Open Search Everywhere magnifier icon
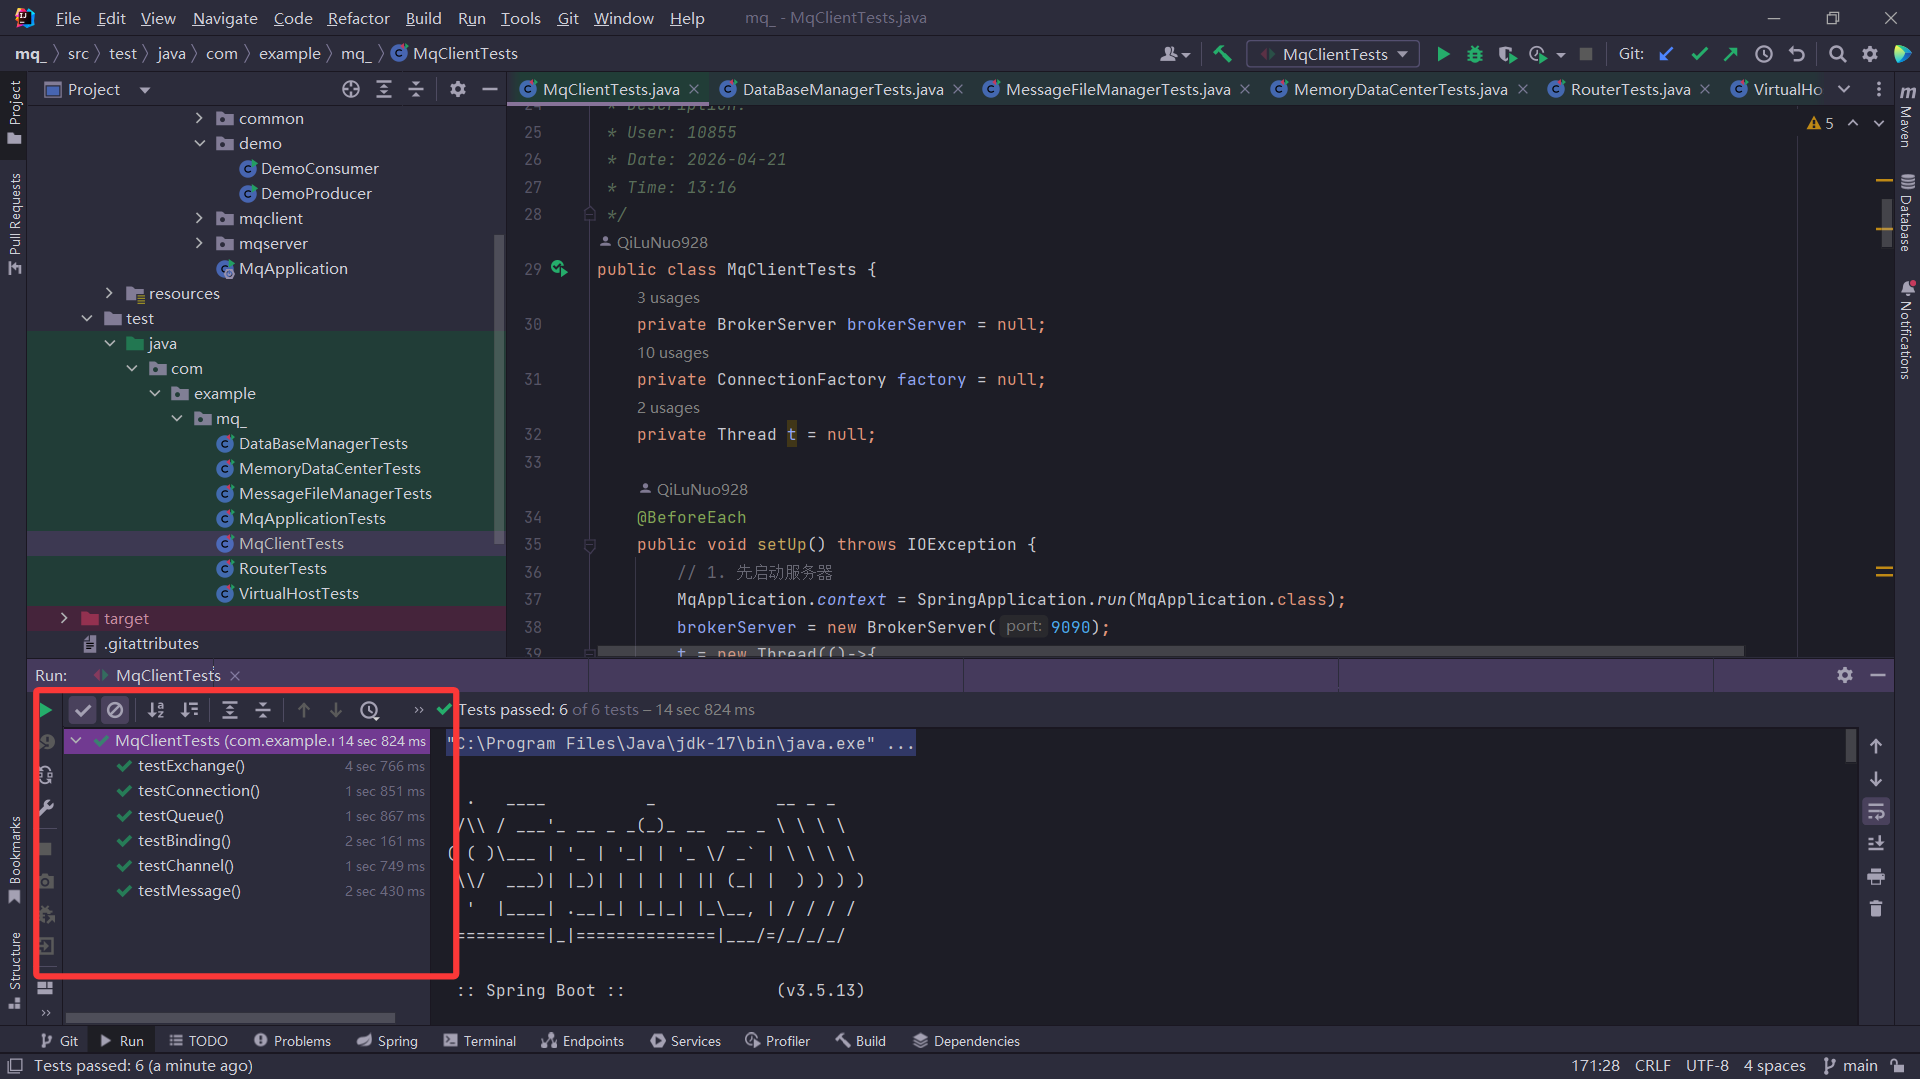The width and height of the screenshot is (1920, 1080). 1837,54
